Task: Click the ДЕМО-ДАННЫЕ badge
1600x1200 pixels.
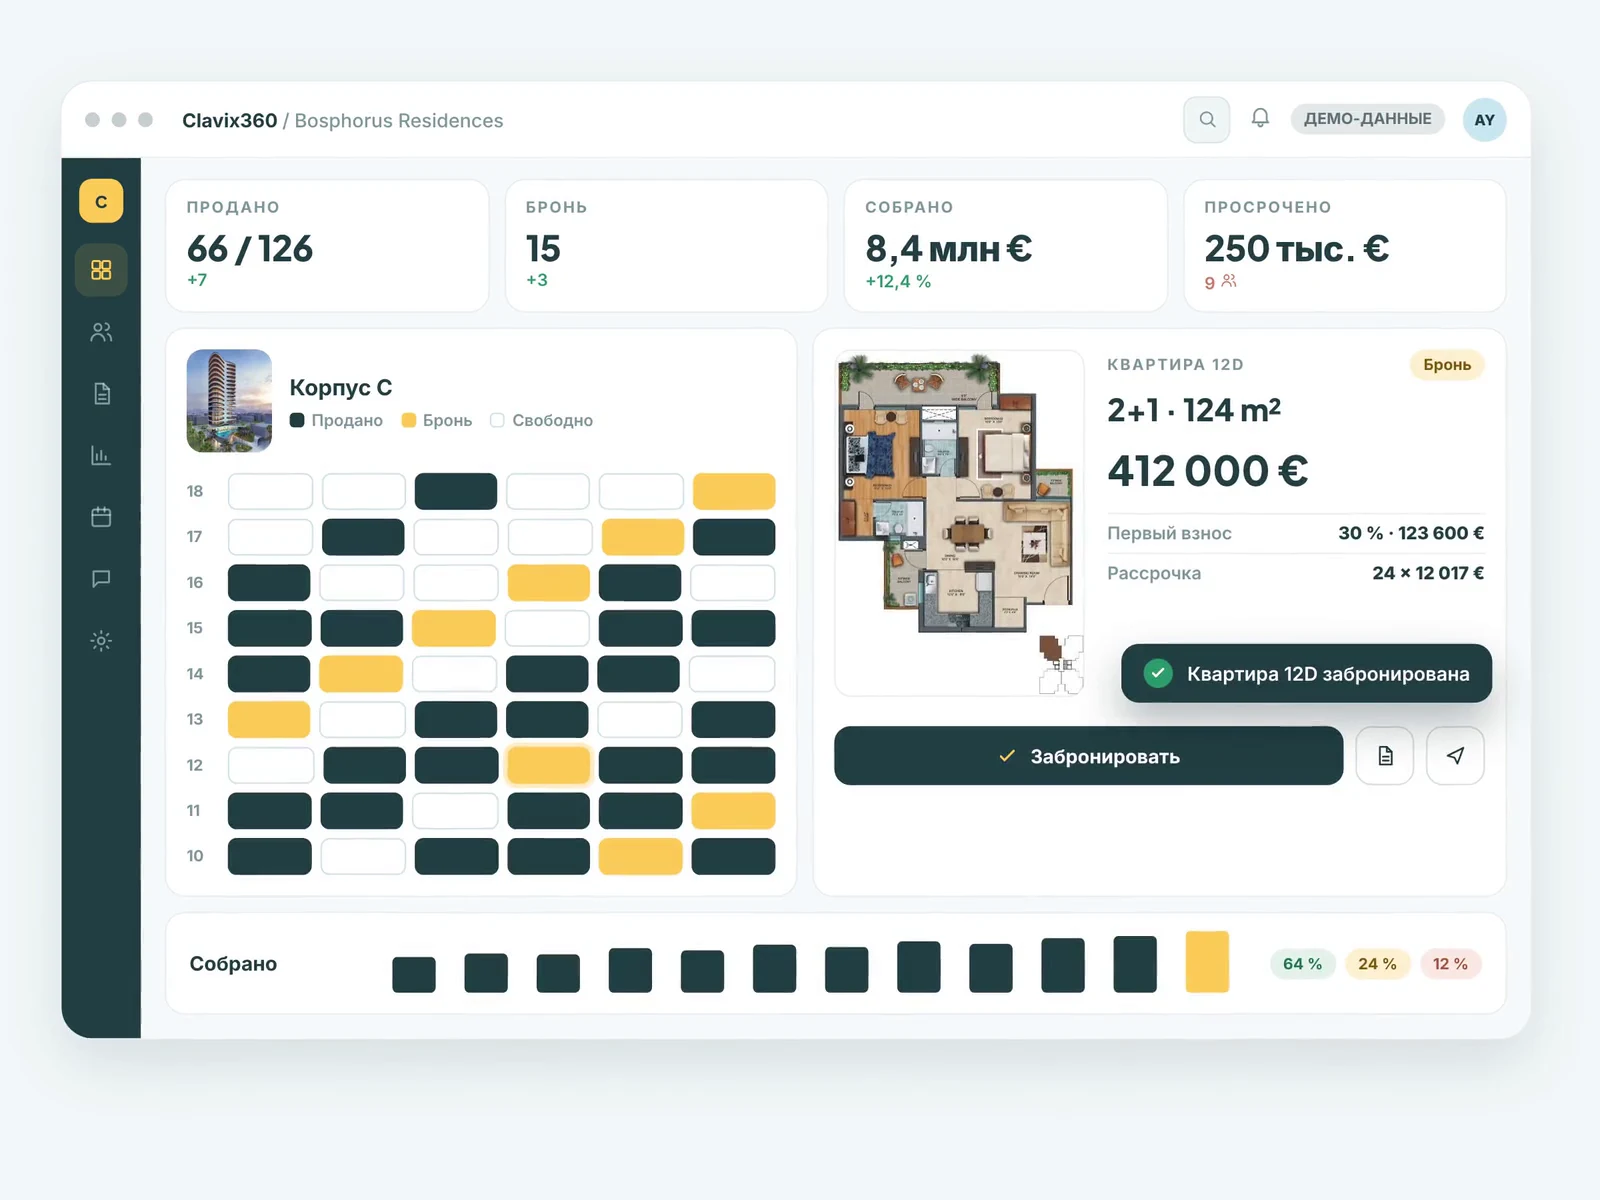Action: [x=1367, y=119]
